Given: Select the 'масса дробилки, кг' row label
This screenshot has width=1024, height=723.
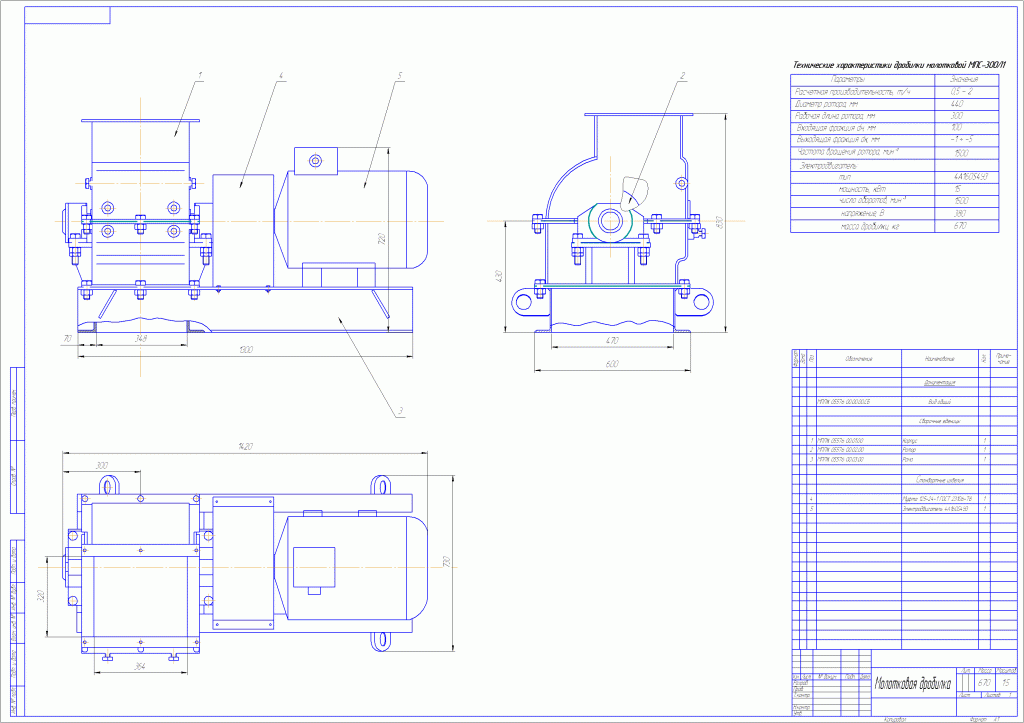Looking at the screenshot, I should (869, 227).
